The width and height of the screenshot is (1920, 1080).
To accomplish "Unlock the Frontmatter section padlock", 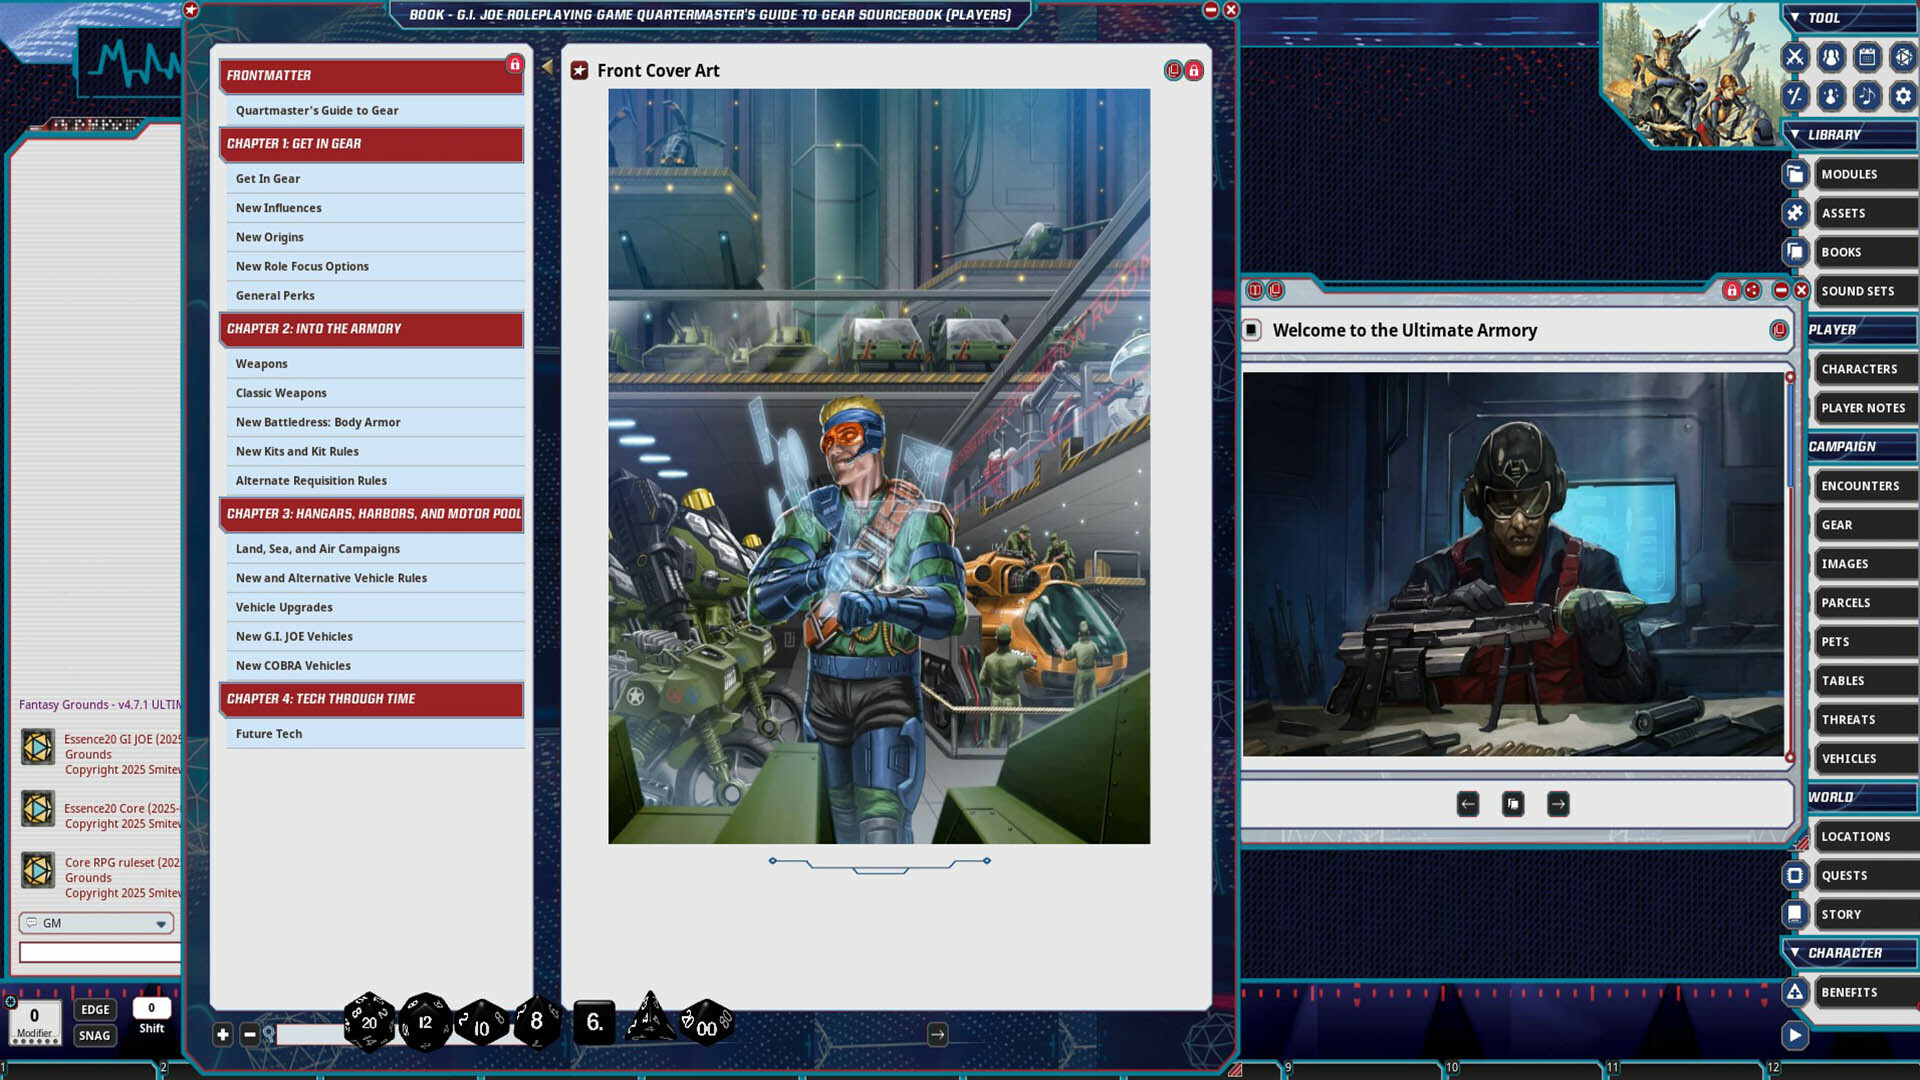I will (514, 63).
